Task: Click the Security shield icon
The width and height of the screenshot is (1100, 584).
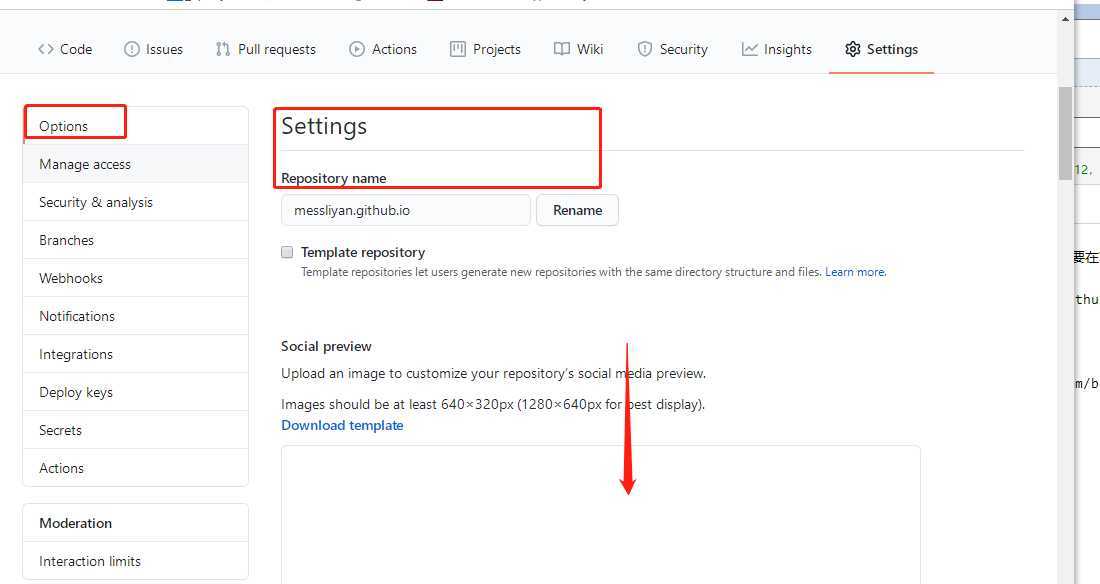Action: click(x=645, y=49)
